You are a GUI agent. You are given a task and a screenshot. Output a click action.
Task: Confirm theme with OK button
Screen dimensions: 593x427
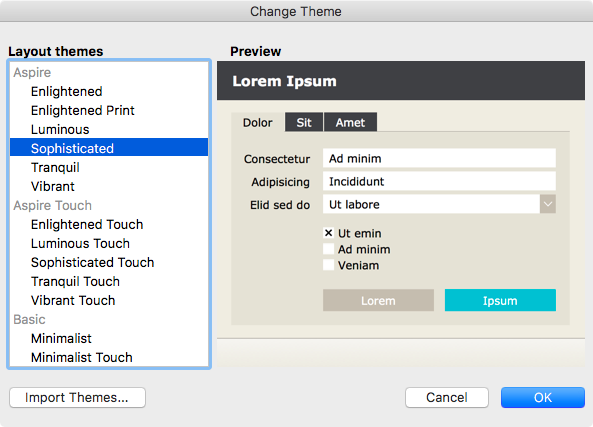tap(543, 397)
